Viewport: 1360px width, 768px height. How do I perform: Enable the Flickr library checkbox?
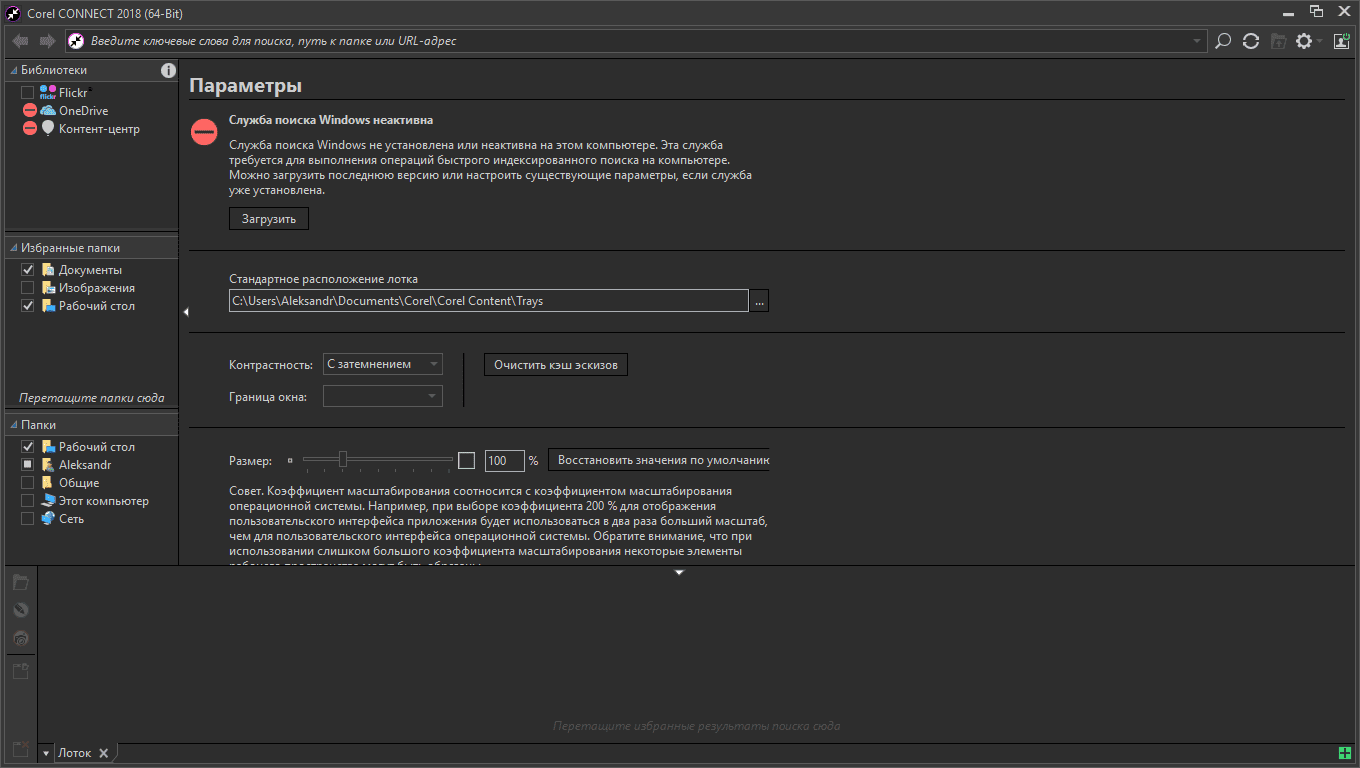pyautogui.click(x=28, y=93)
